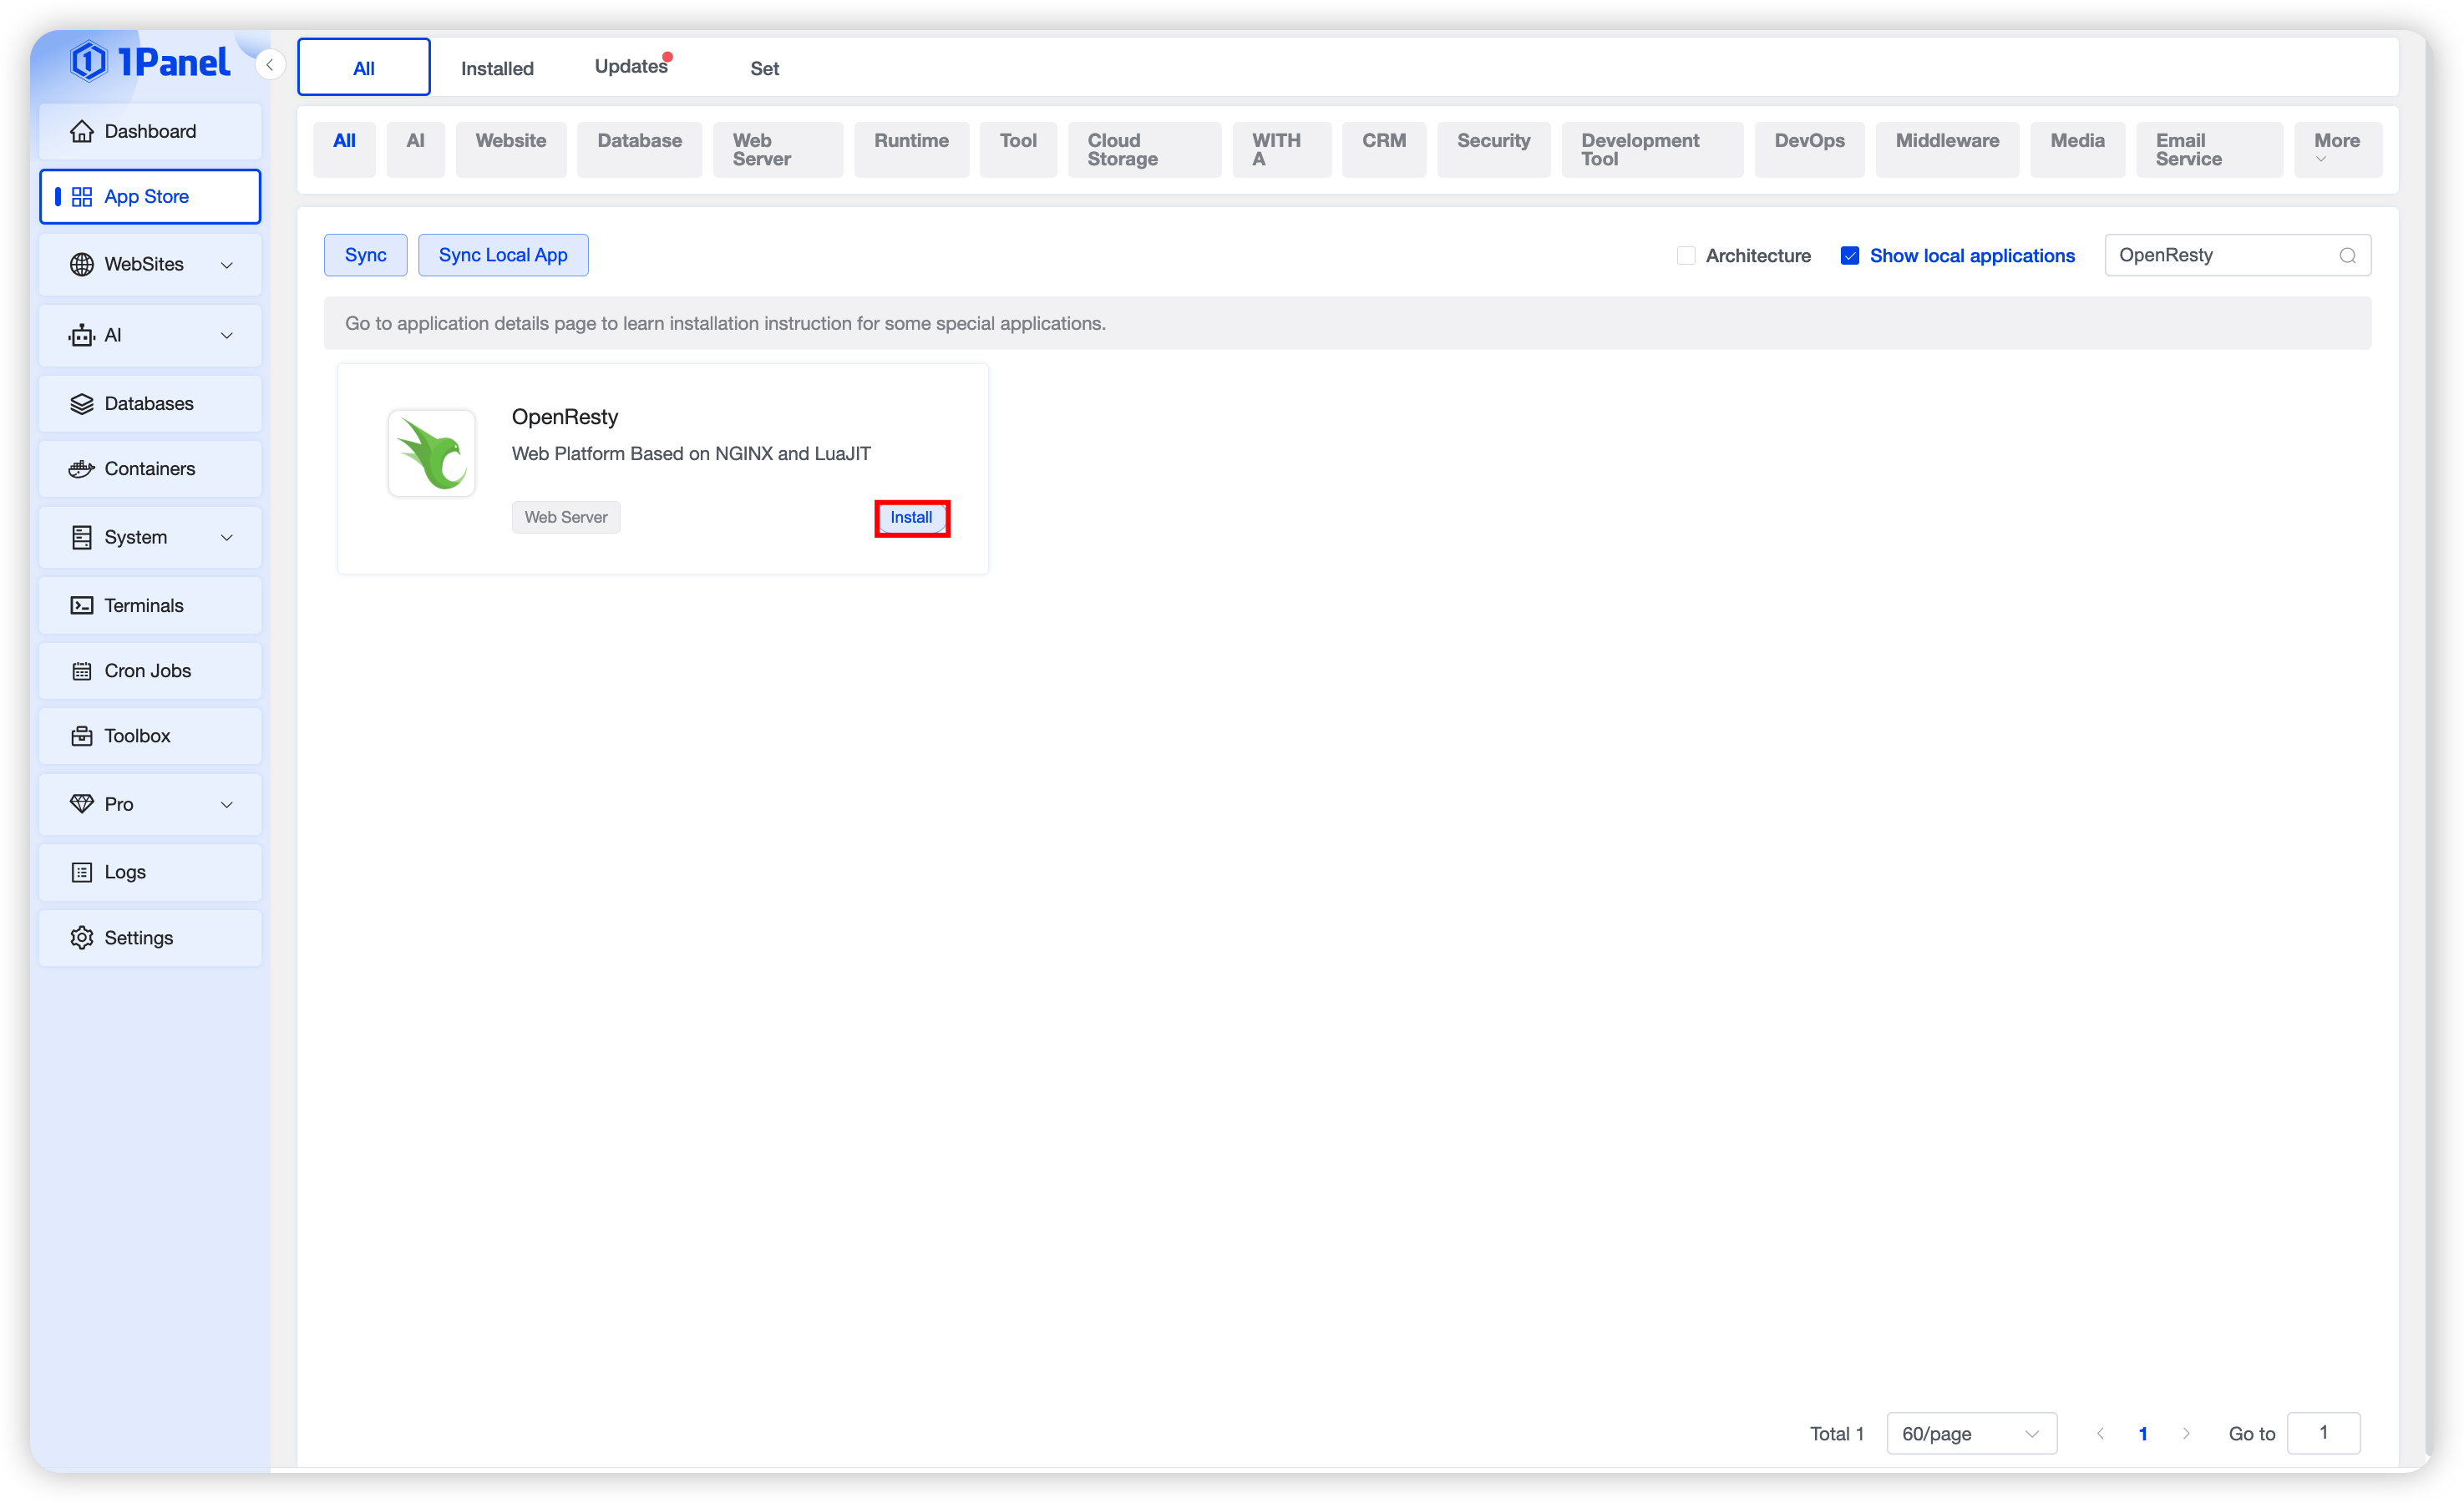The image size is (2464, 1503).
Task: Open Terminals via its console icon
Action: 82,606
